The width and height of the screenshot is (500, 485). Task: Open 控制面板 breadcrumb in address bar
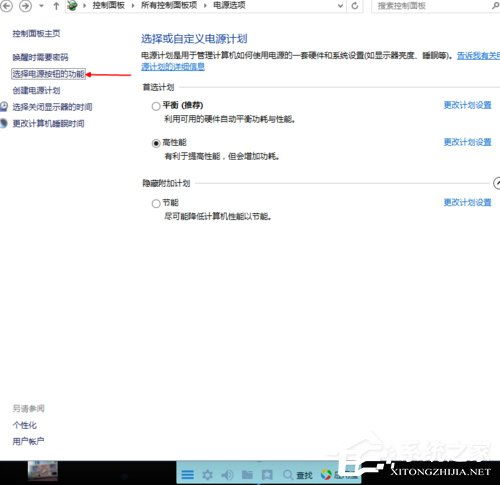point(108,6)
